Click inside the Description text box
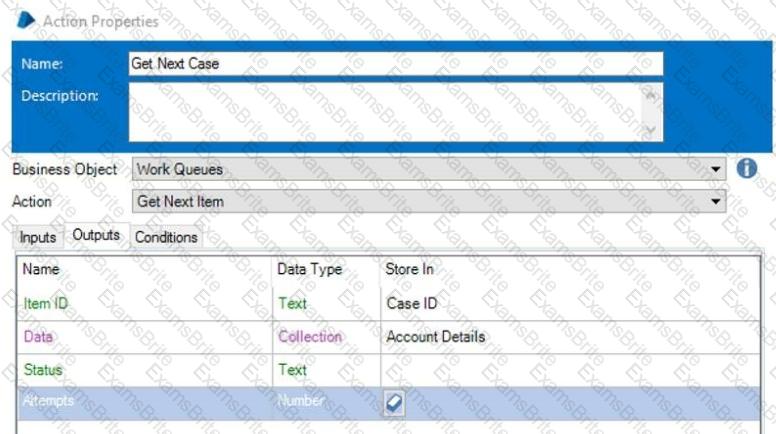The image size is (776, 434). (x=385, y=112)
